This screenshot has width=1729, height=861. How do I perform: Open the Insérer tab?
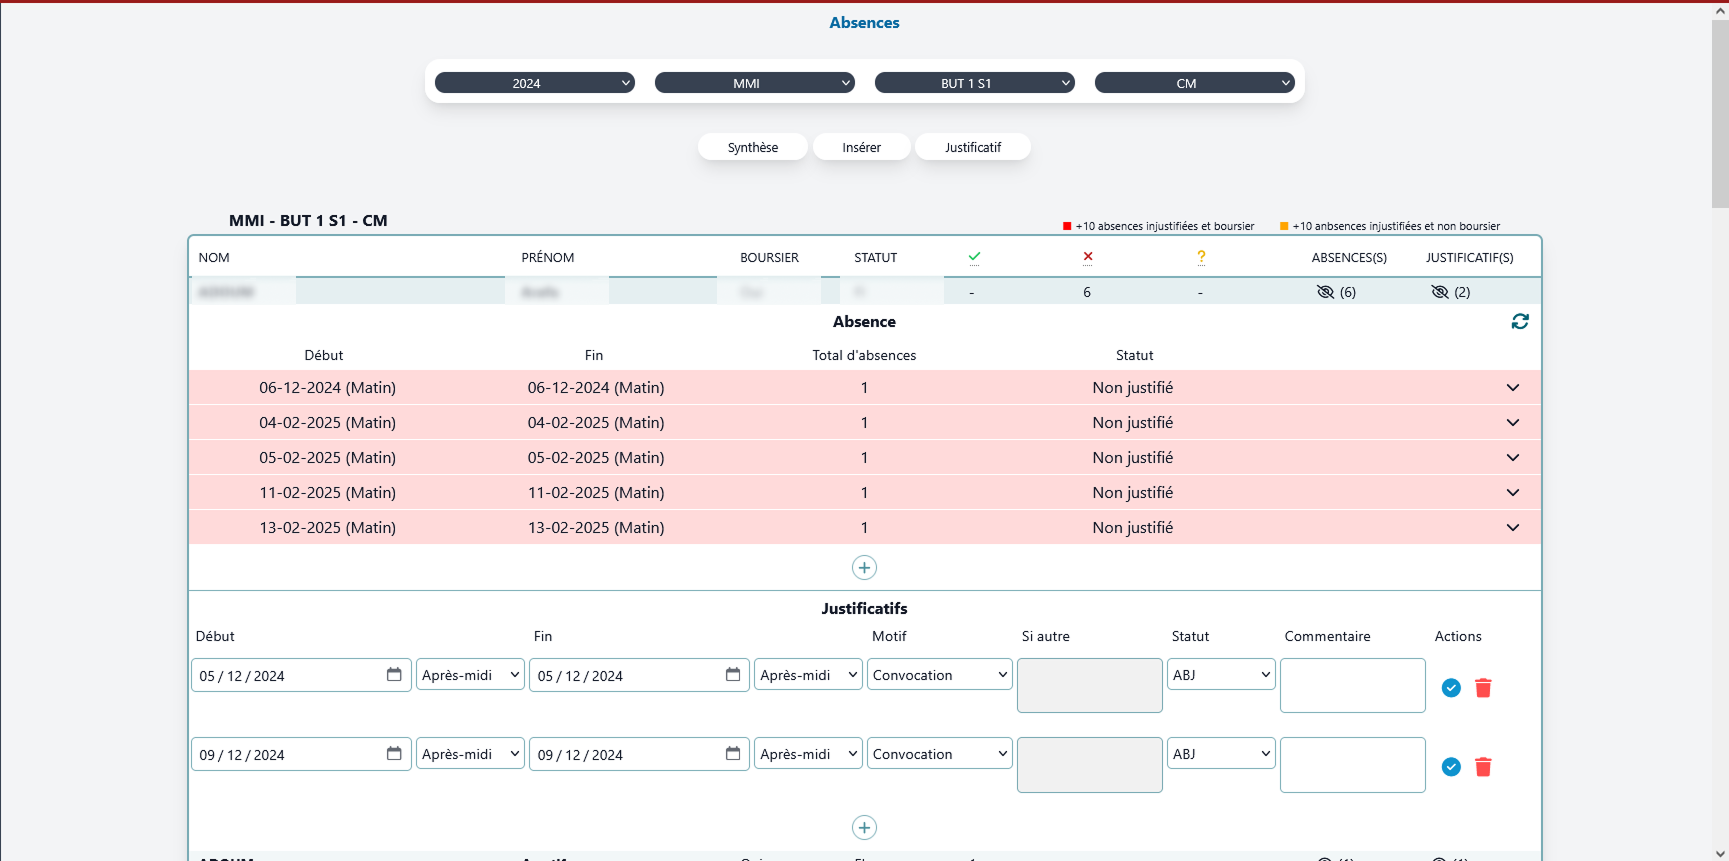(862, 147)
